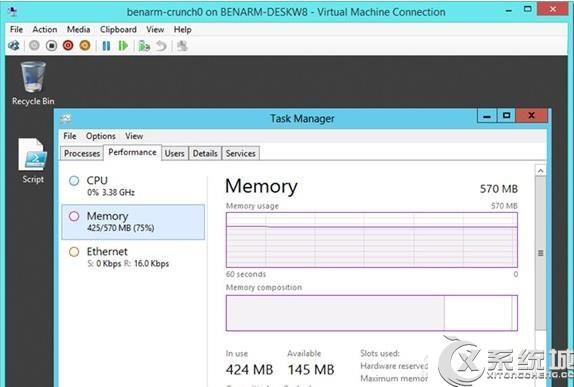
Task: Minimize the Task Manager window
Action: 487,116
